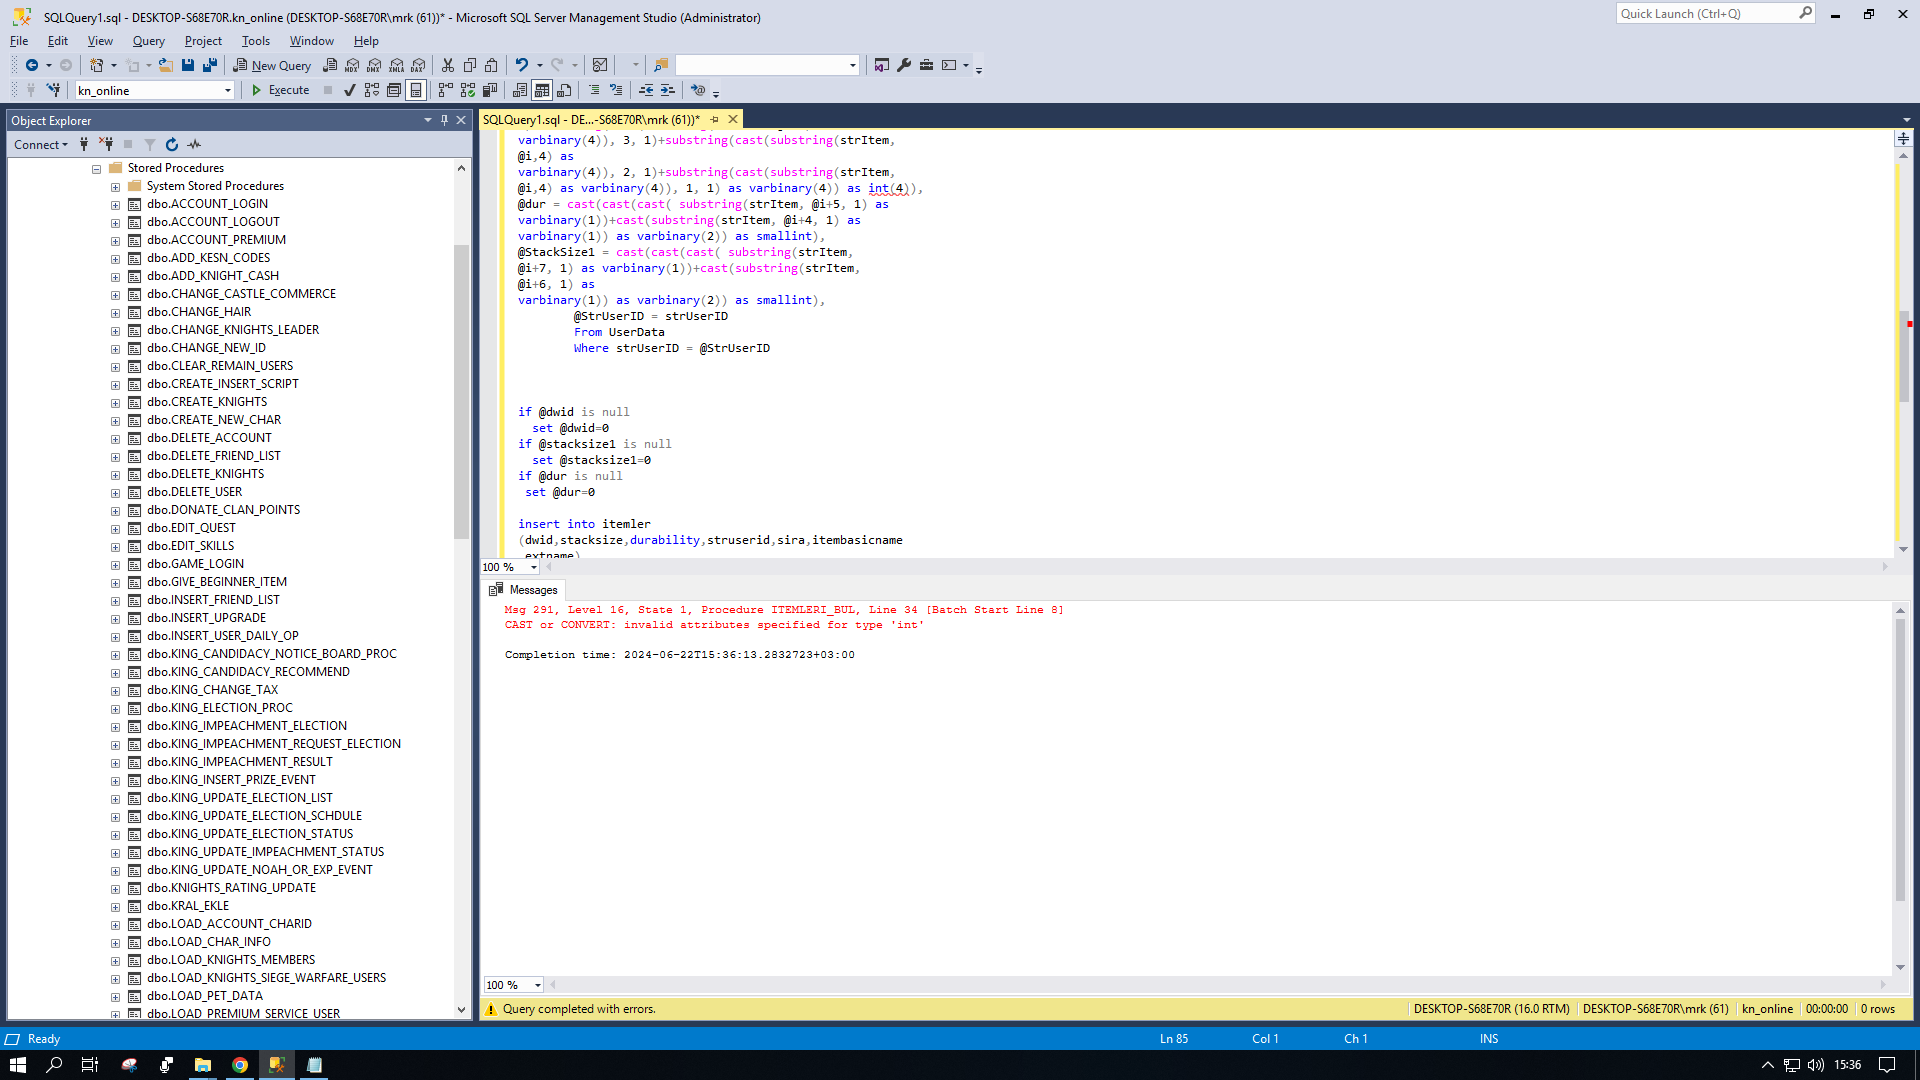The width and height of the screenshot is (1920, 1080).
Task: Click the DAX query icon
Action: tap(419, 65)
